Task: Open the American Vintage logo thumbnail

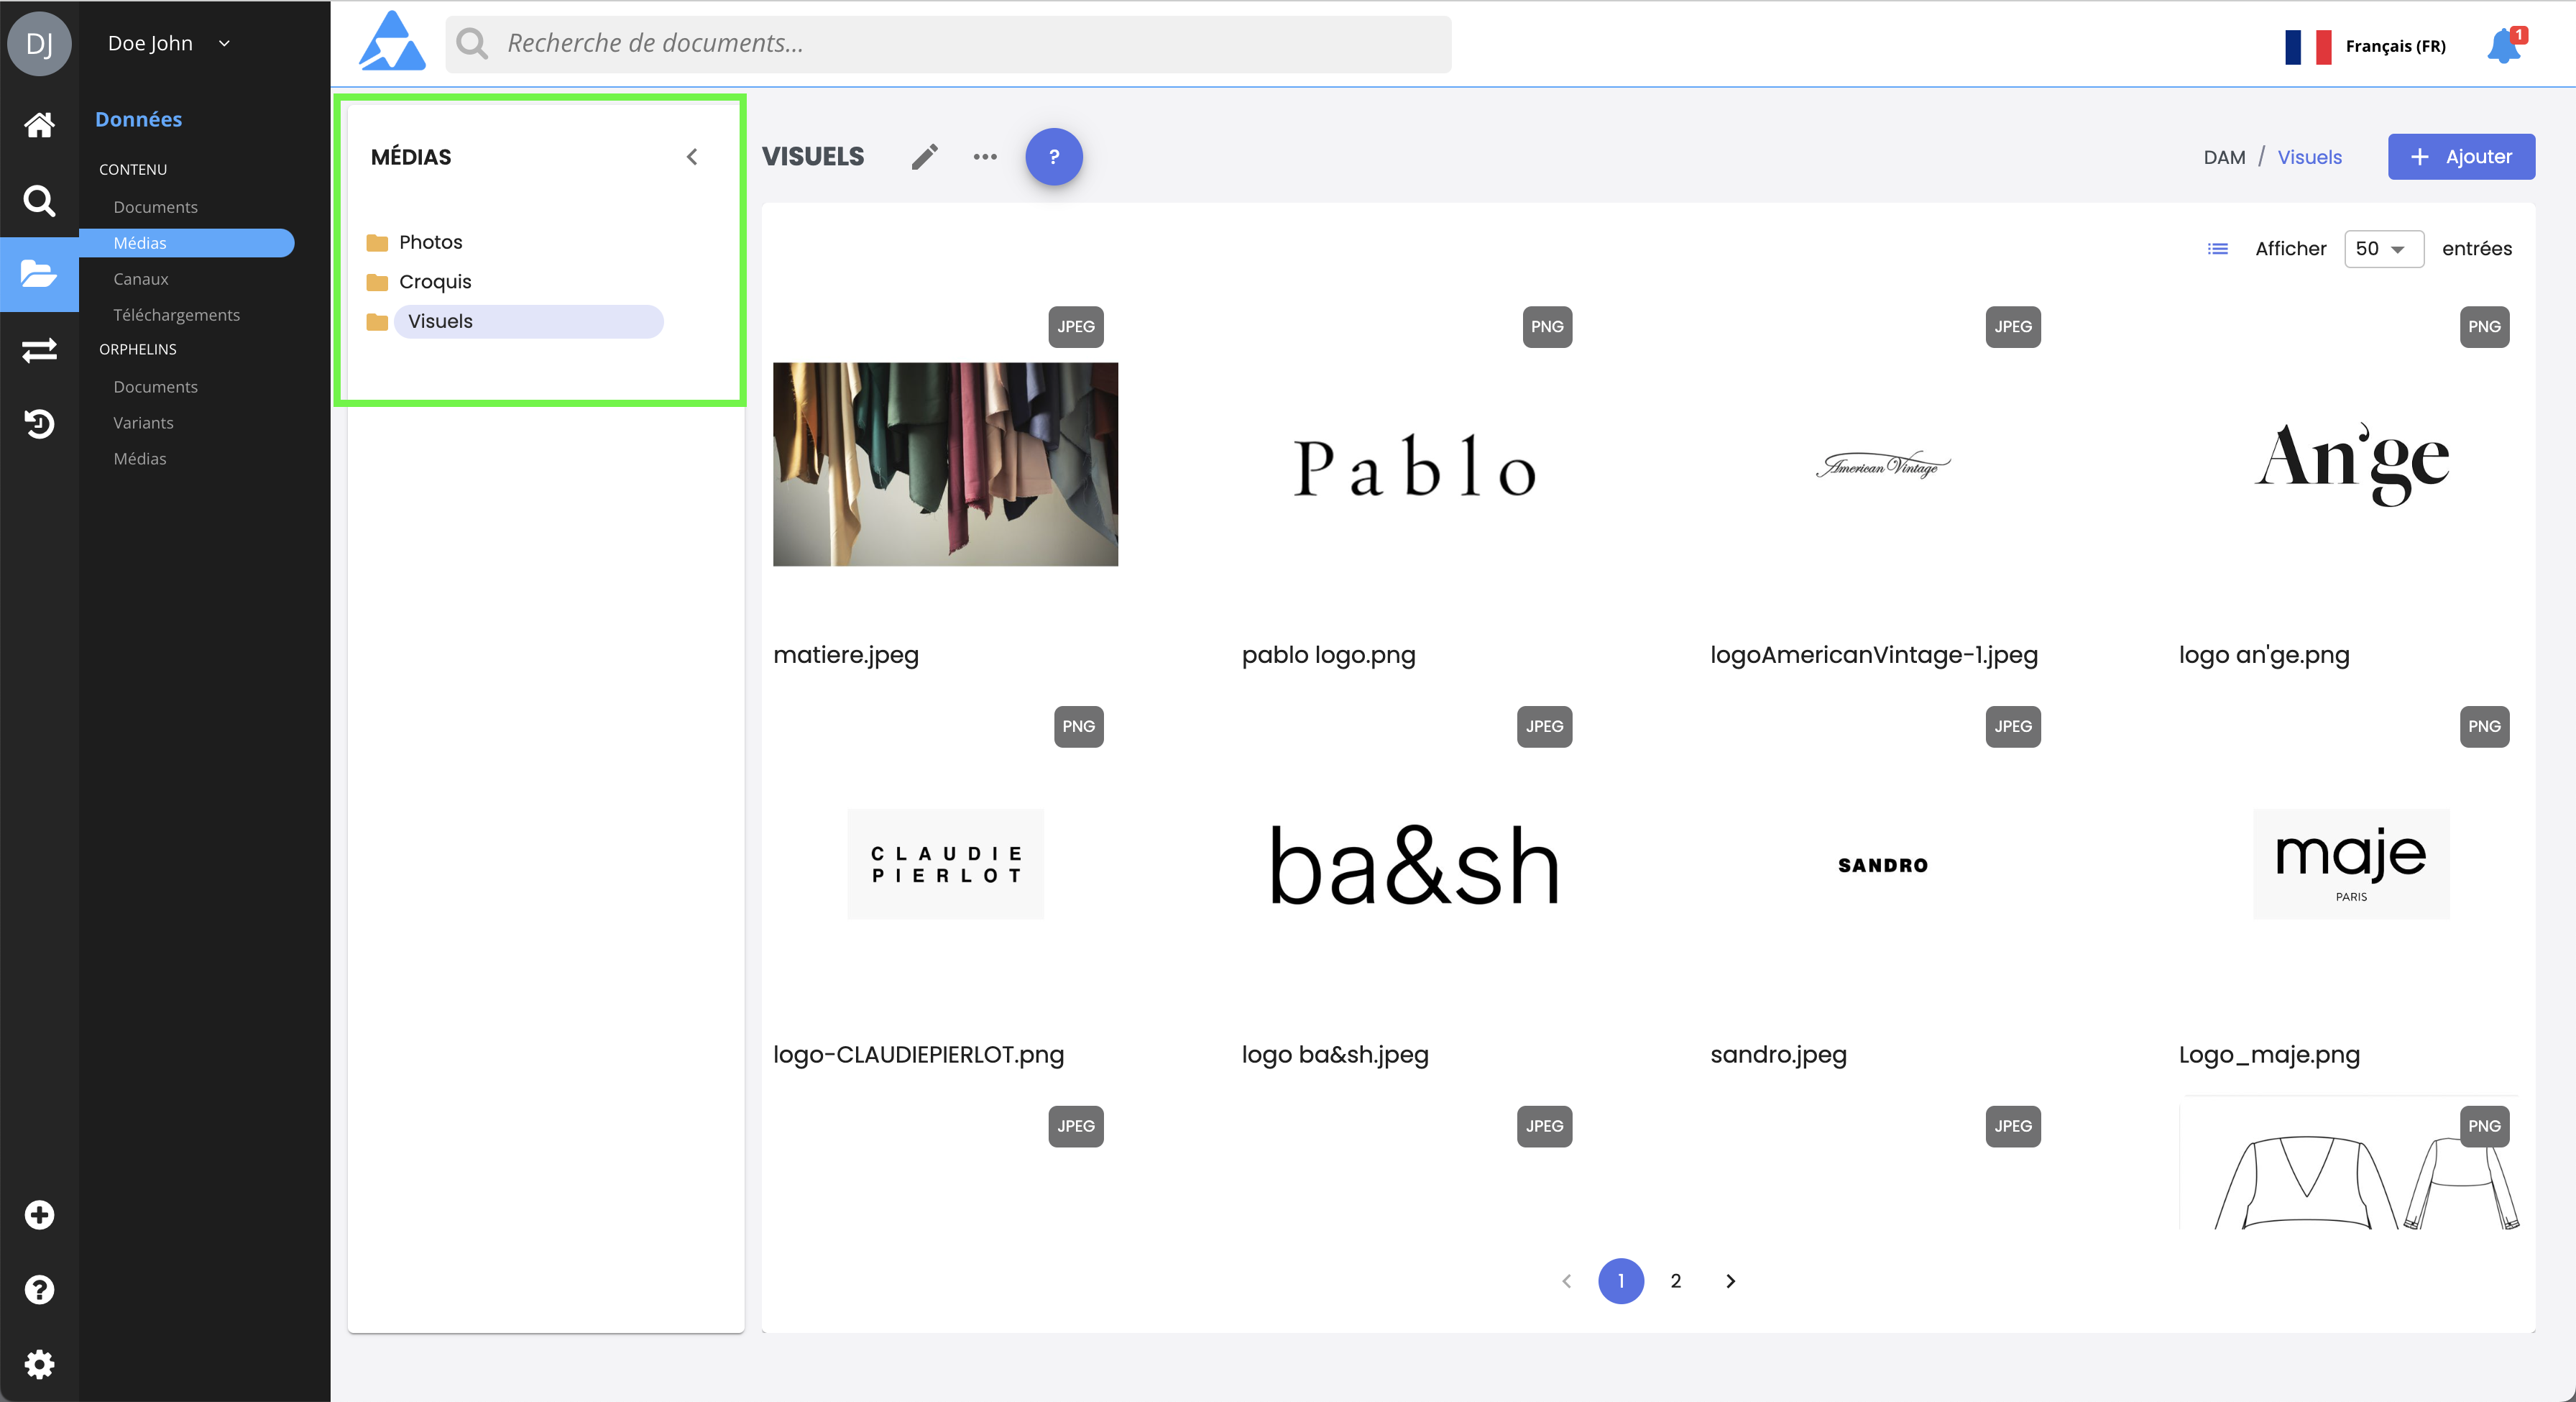Action: click(1883, 465)
